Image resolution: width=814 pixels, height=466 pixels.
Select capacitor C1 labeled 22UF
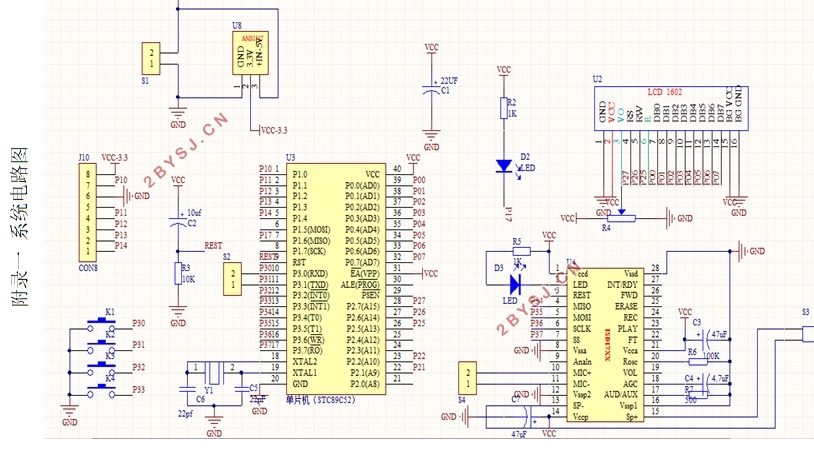click(431, 91)
